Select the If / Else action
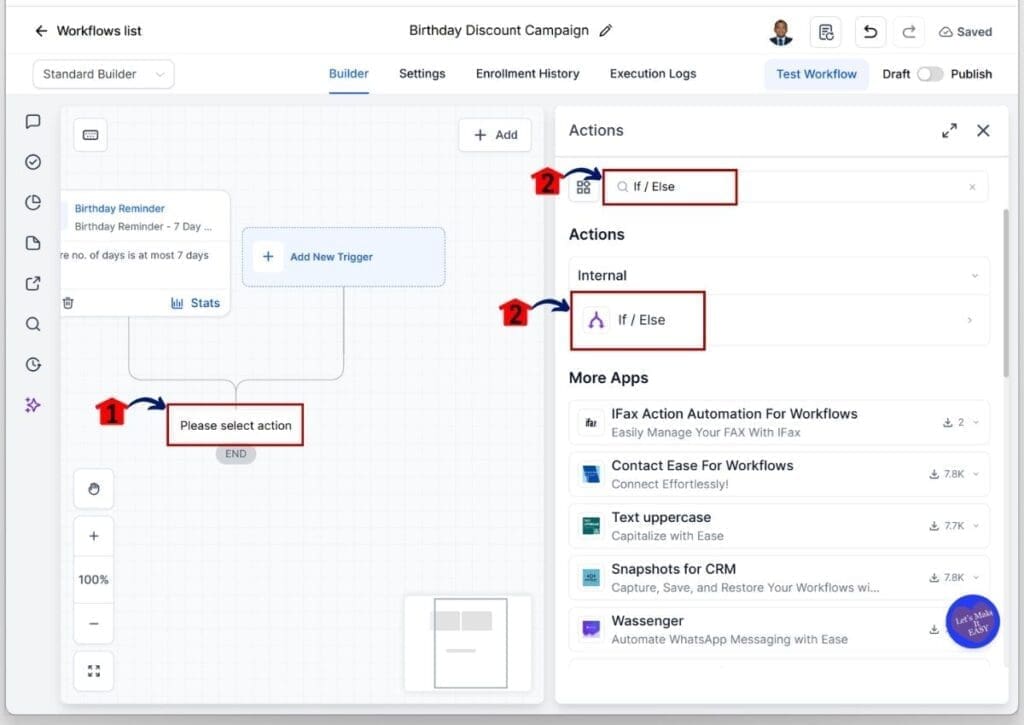The height and width of the screenshot is (725, 1024). (779, 320)
